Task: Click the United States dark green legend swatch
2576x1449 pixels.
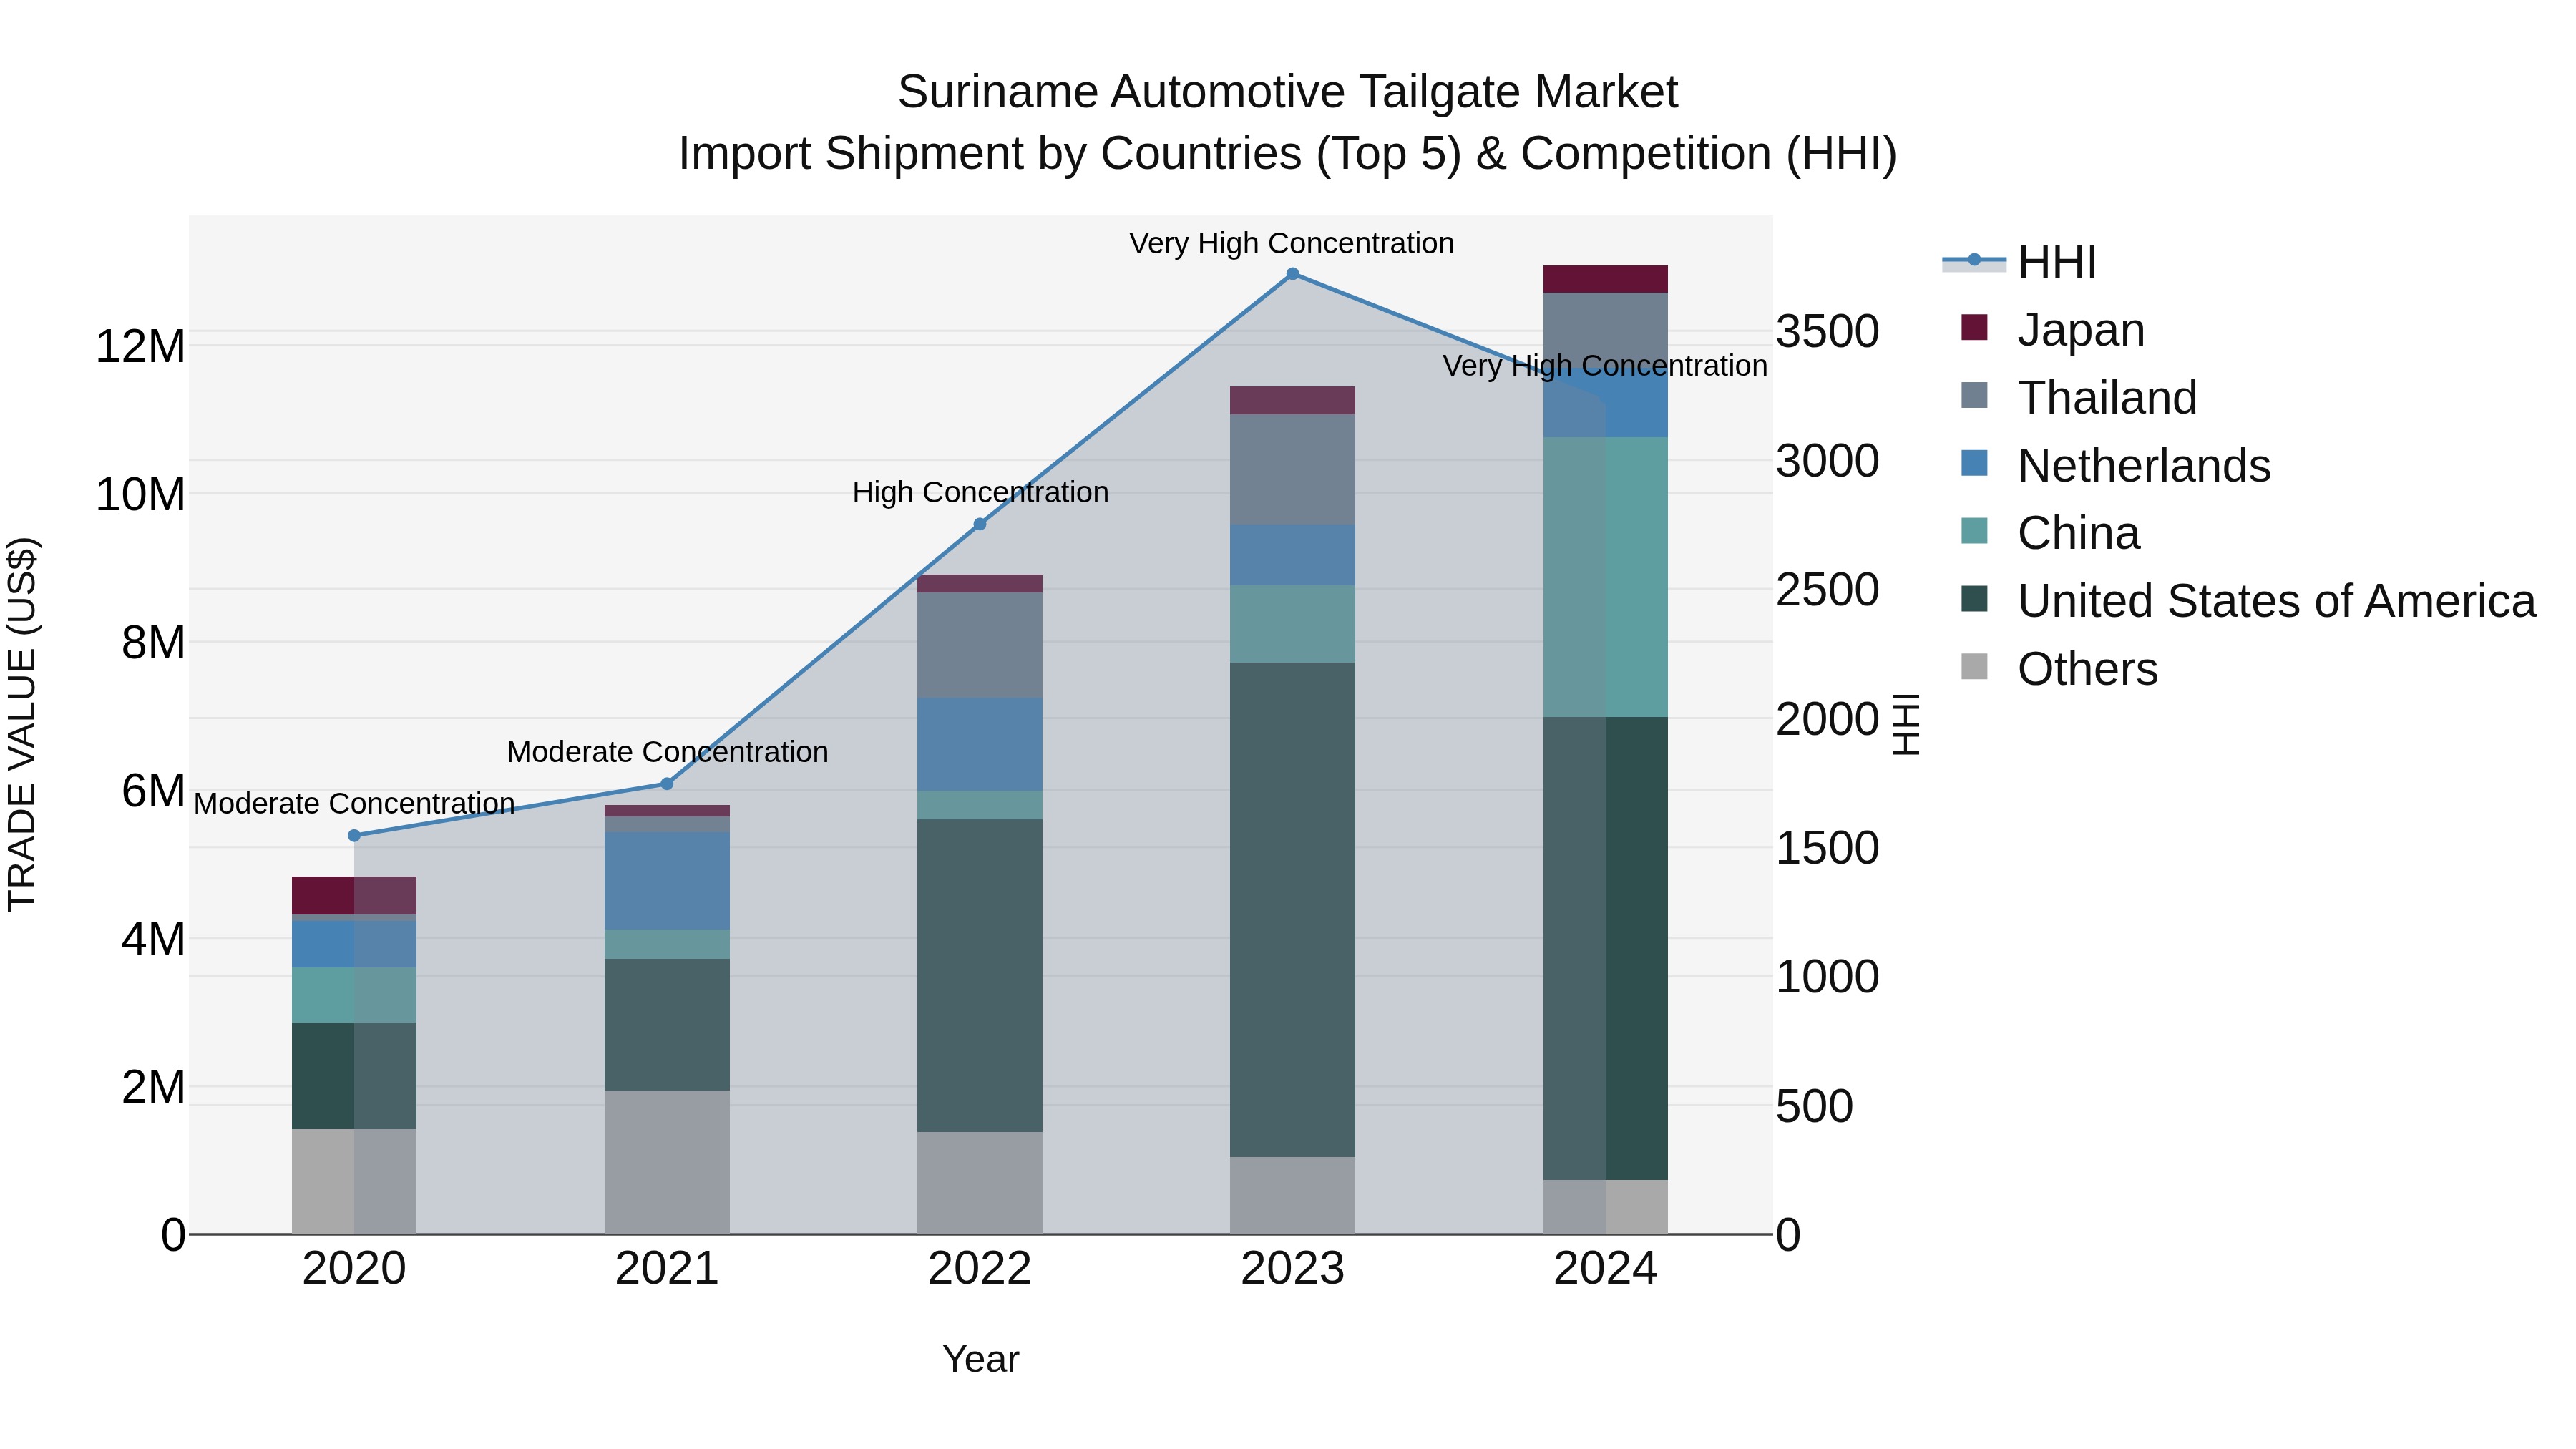Action: point(1974,599)
